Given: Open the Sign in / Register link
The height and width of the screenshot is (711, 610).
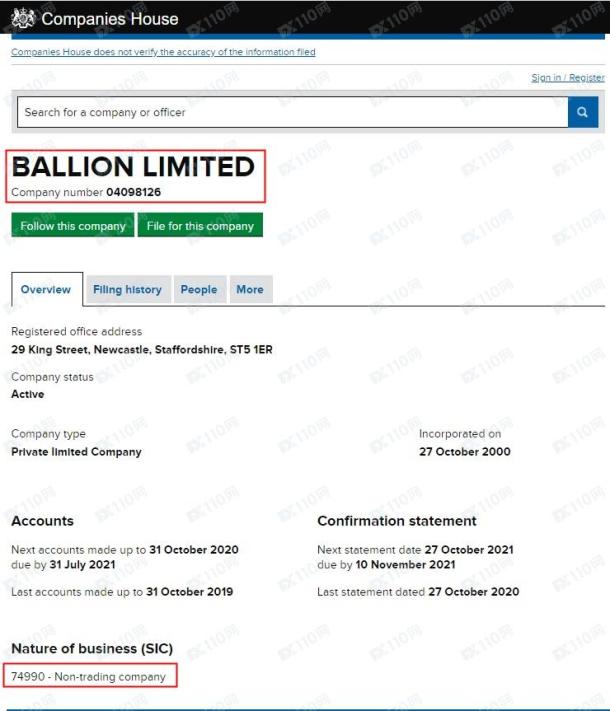Looking at the screenshot, I should tap(568, 78).
